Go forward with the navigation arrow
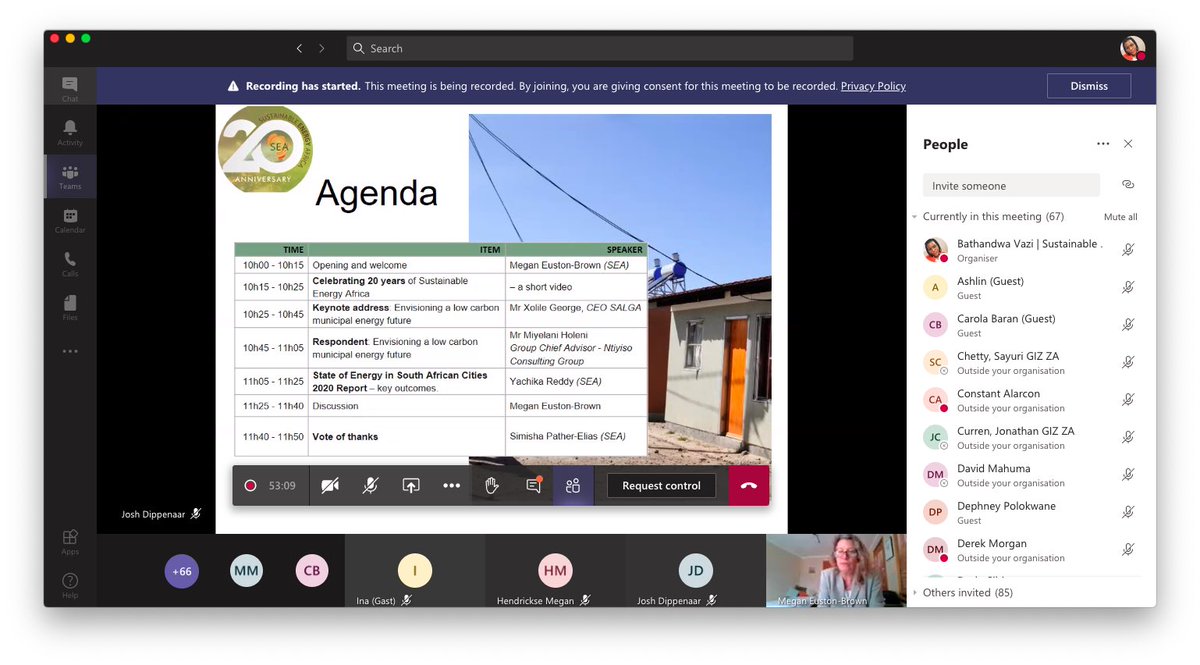Image resolution: width=1200 pixels, height=665 pixels. point(322,48)
